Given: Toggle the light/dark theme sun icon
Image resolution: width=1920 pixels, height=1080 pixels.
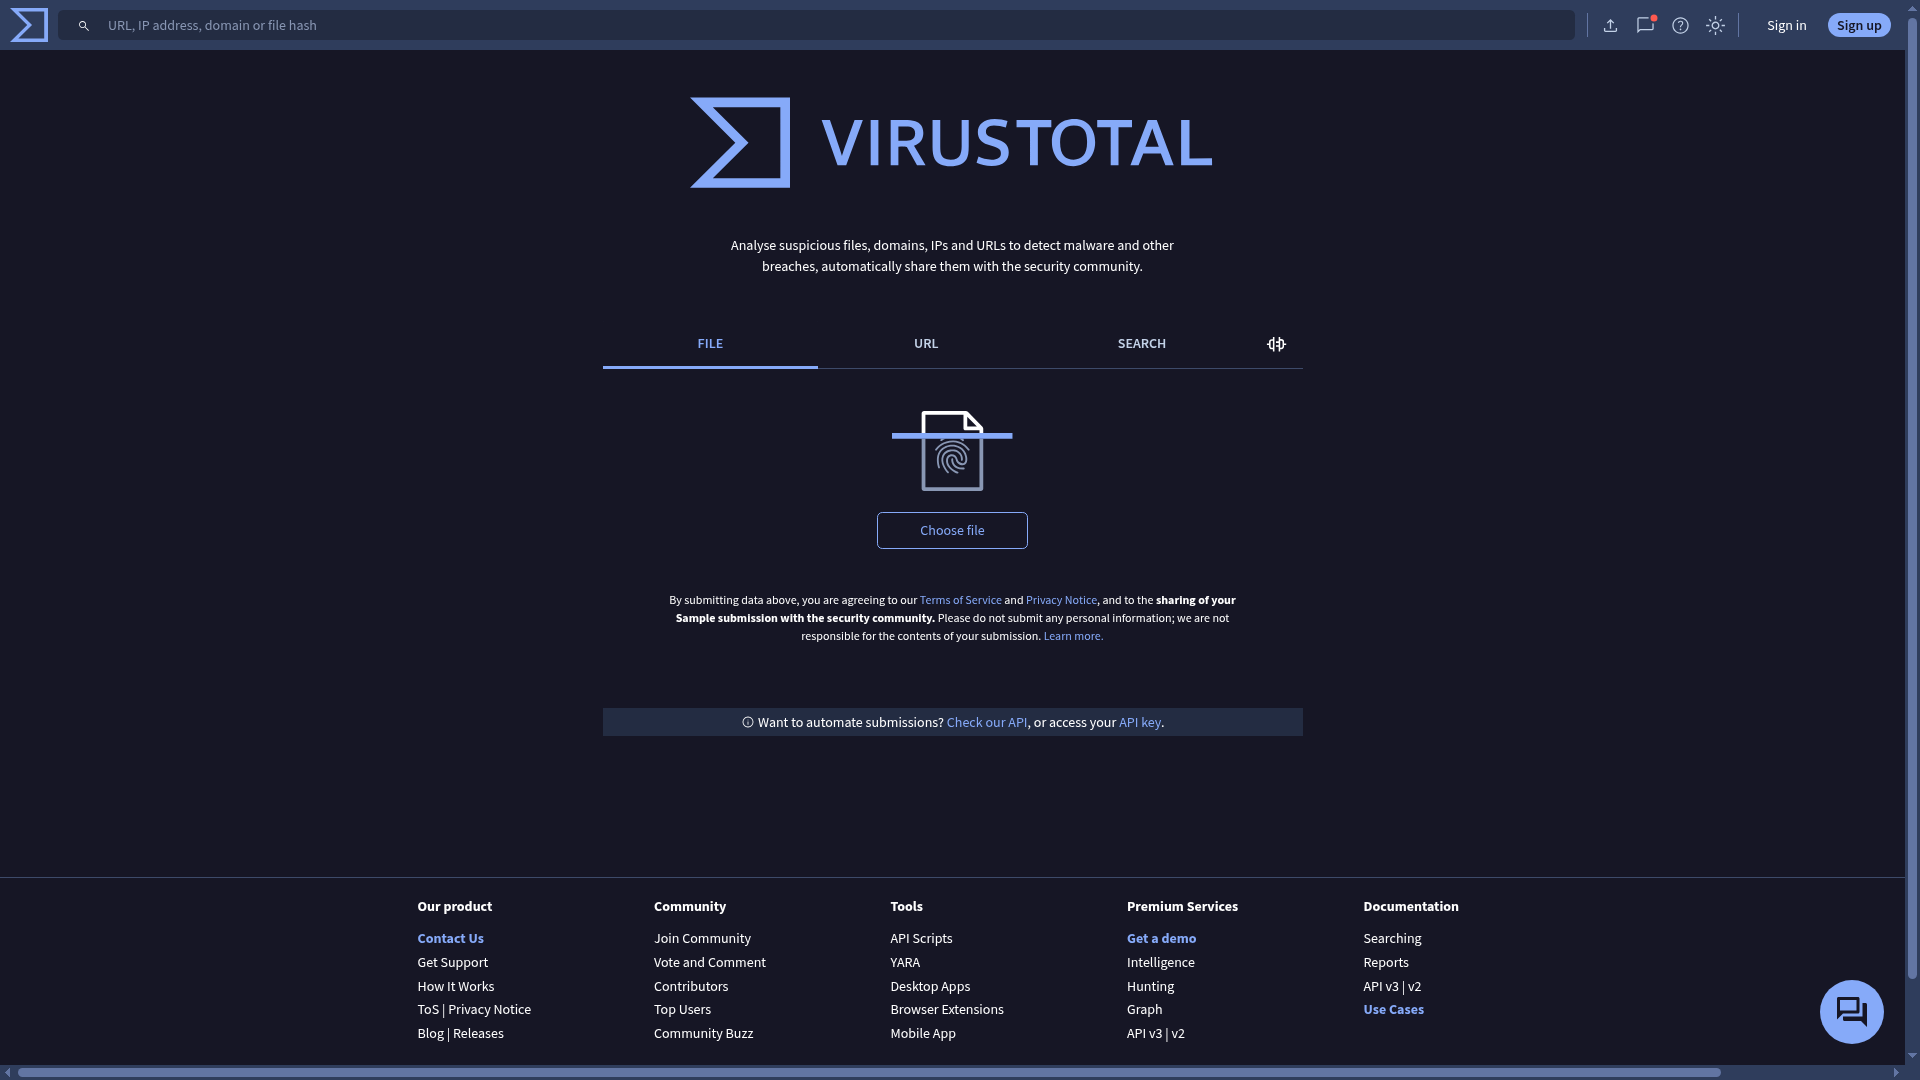Looking at the screenshot, I should coord(1715,26).
